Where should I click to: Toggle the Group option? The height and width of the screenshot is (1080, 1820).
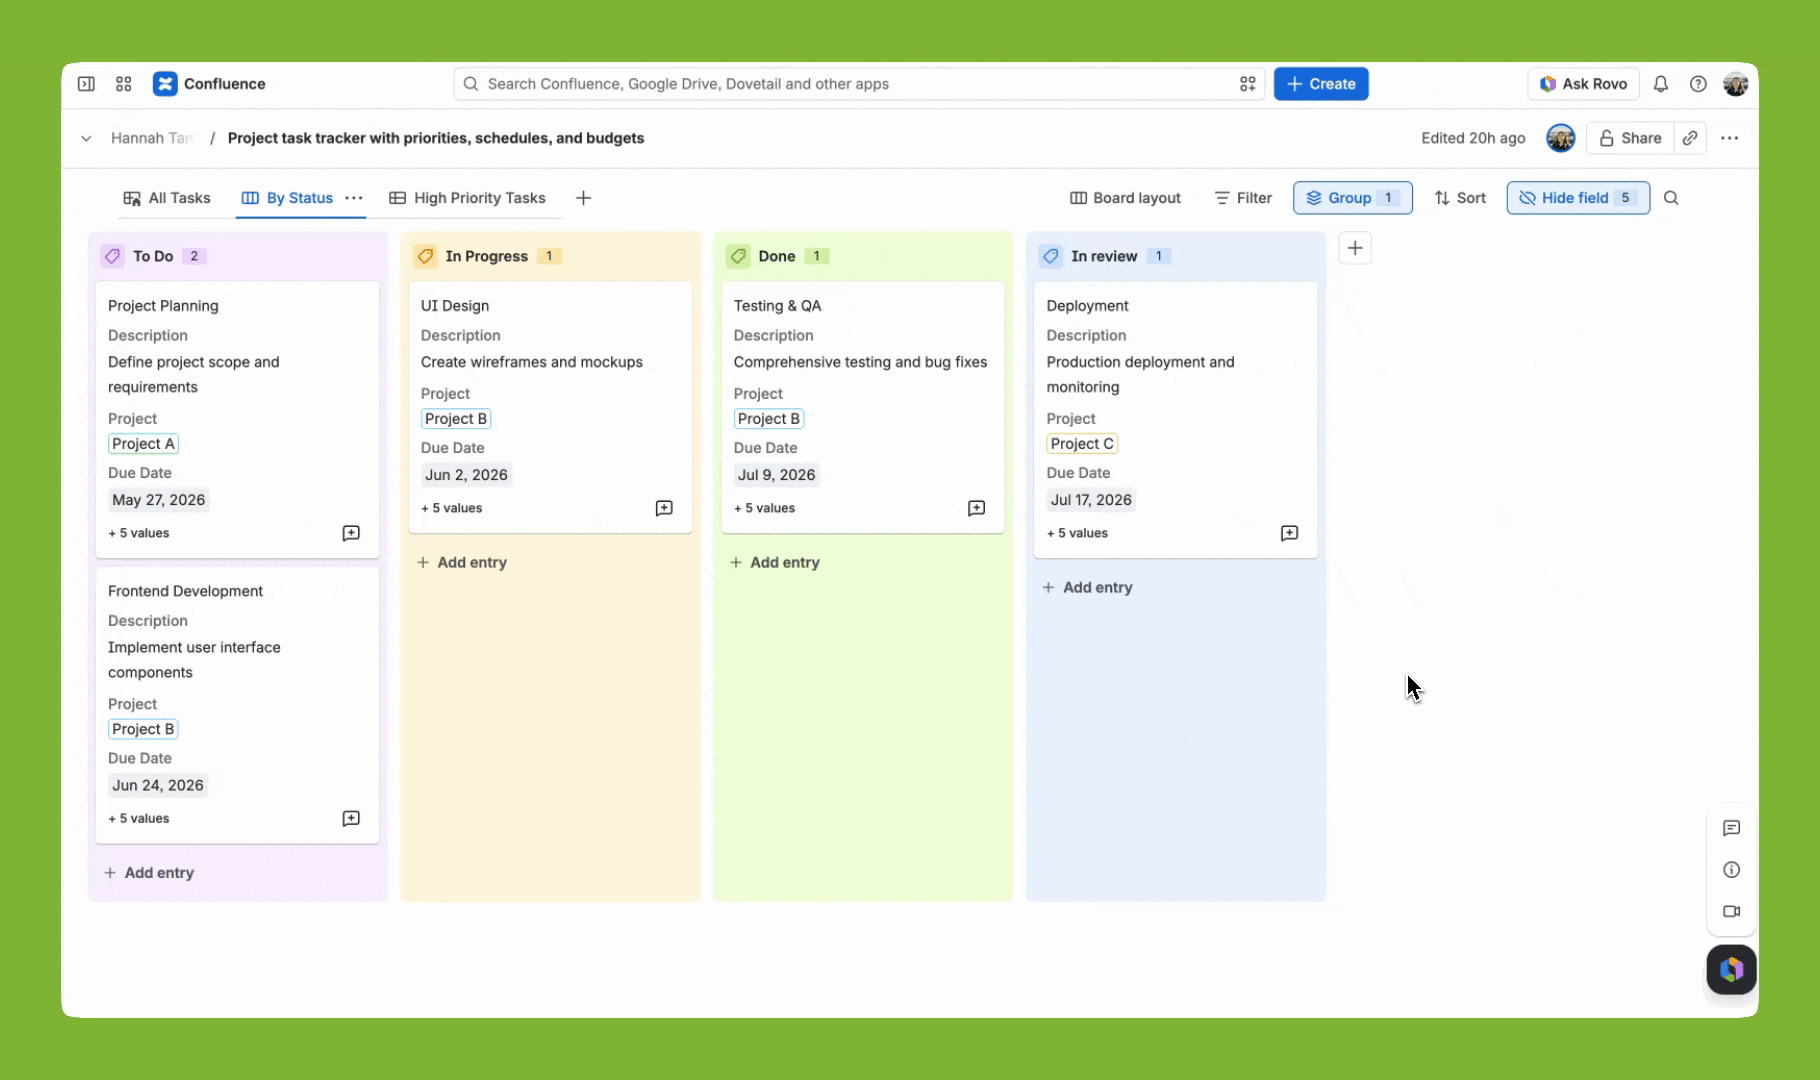point(1352,198)
